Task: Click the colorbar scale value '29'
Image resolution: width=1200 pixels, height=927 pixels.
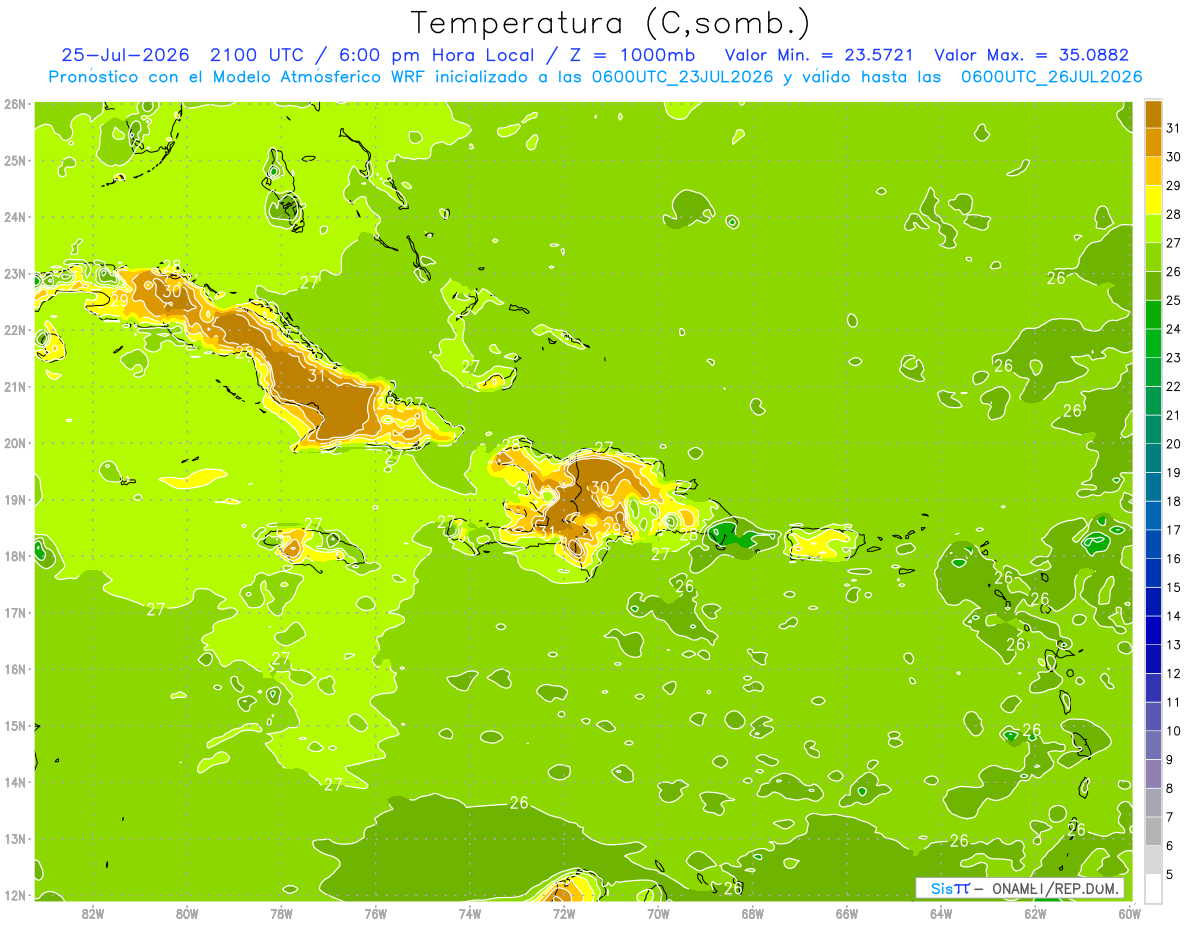Action: [x=1174, y=185]
